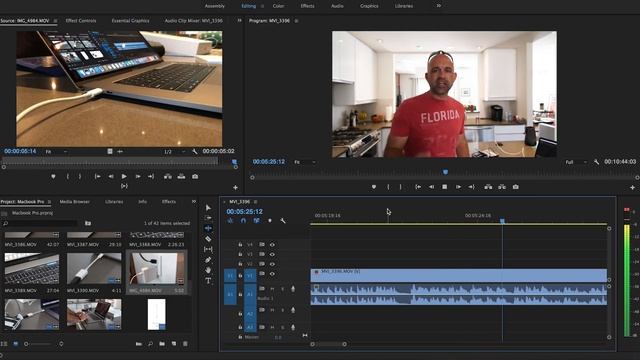Solo the A1 audio track
The width and height of the screenshot is (640, 360).
point(282,289)
